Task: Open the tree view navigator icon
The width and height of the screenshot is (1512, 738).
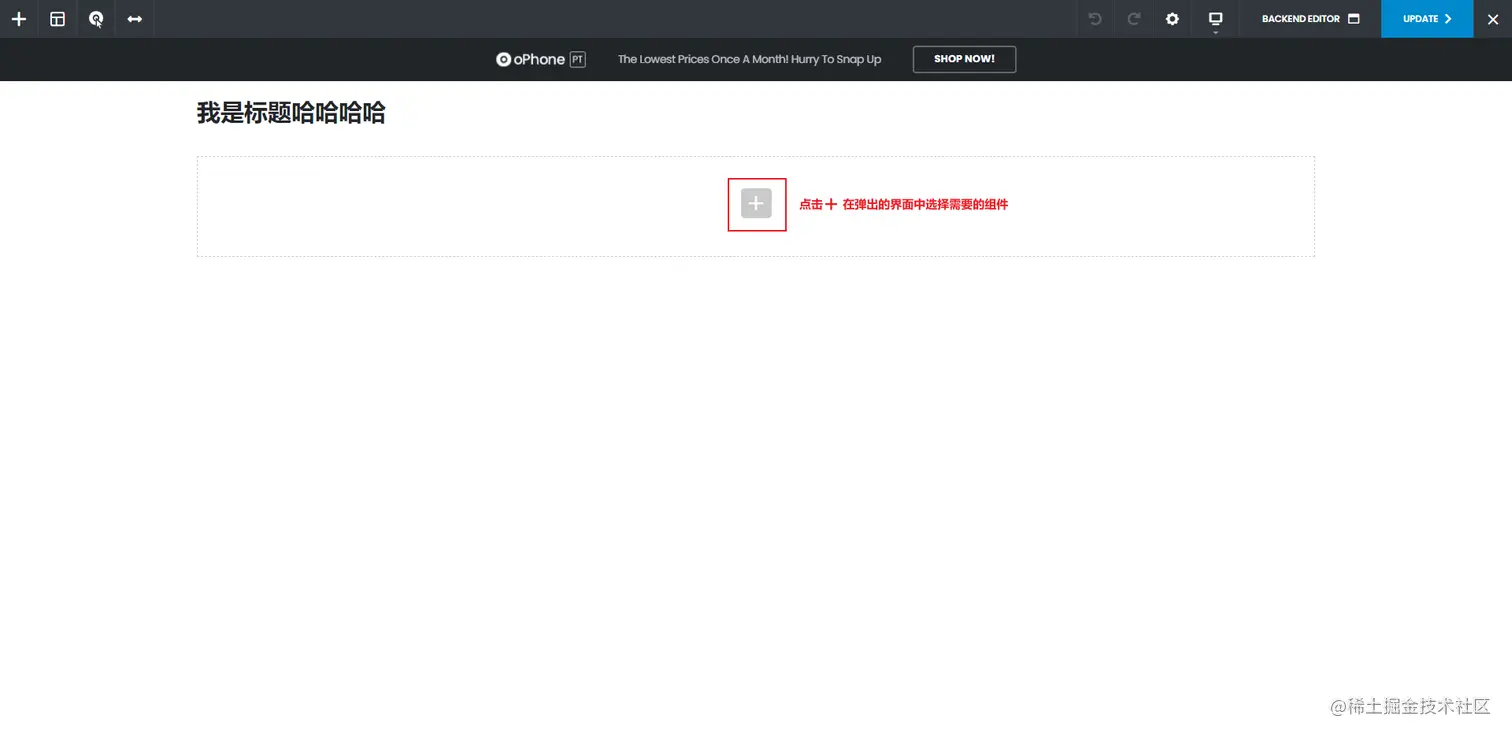Action: [96, 19]
